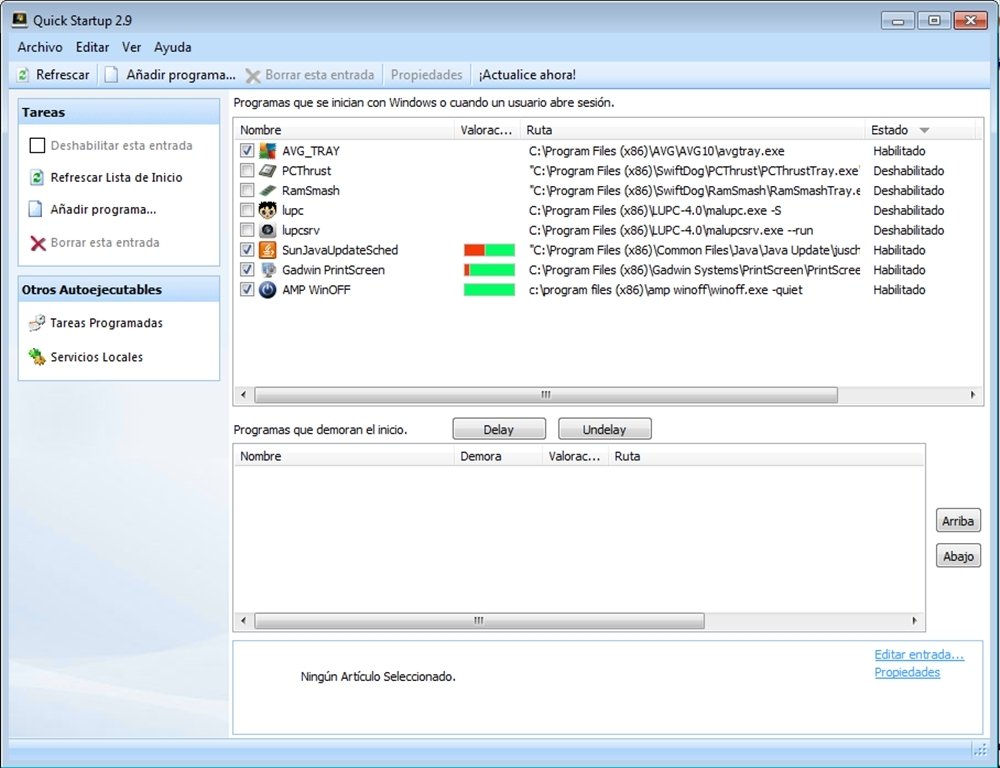
Task: Click Propiedades in the toolbar
Action: (x=427, y=75)
